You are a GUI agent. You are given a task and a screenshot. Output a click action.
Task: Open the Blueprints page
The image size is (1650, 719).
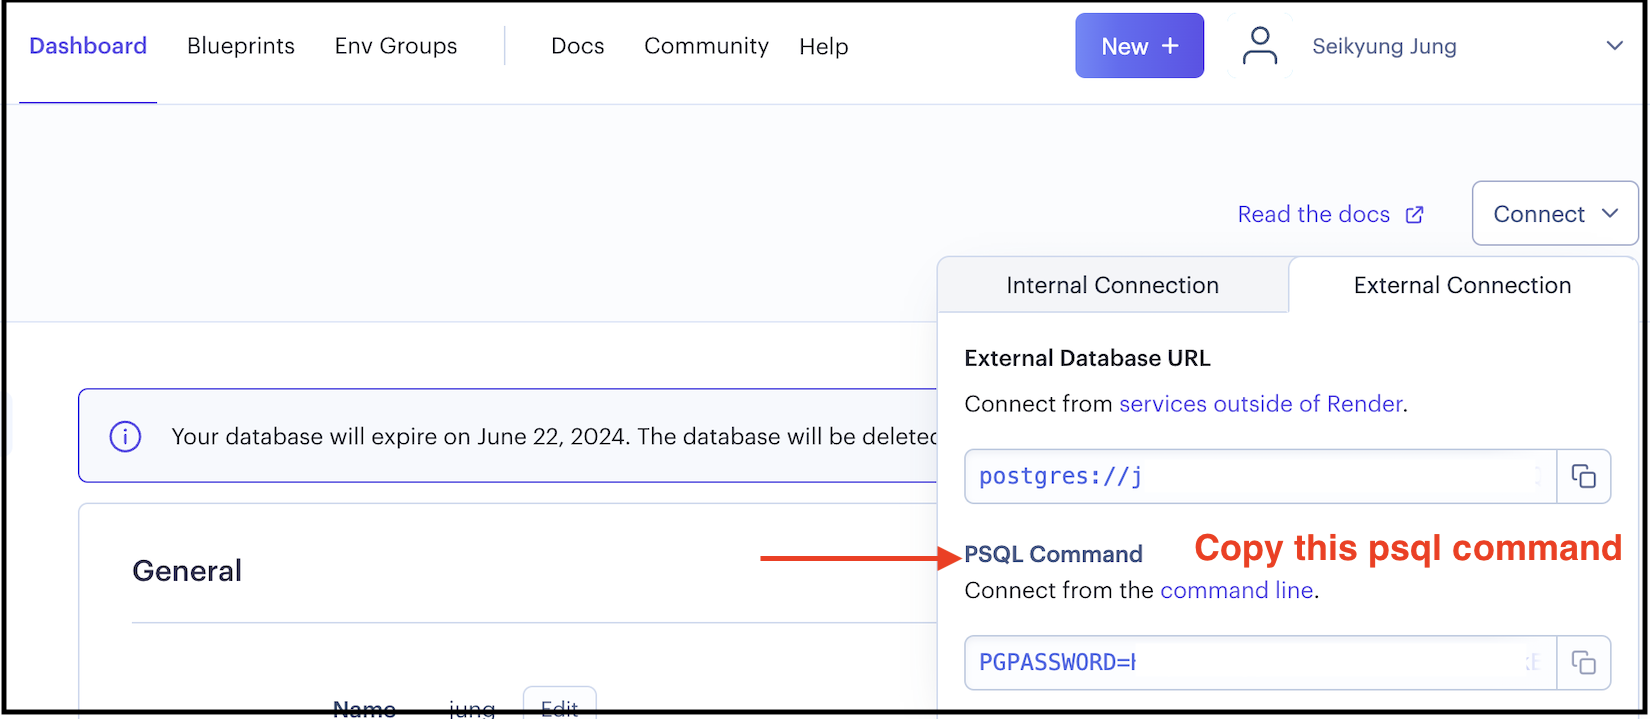(241, 46)
